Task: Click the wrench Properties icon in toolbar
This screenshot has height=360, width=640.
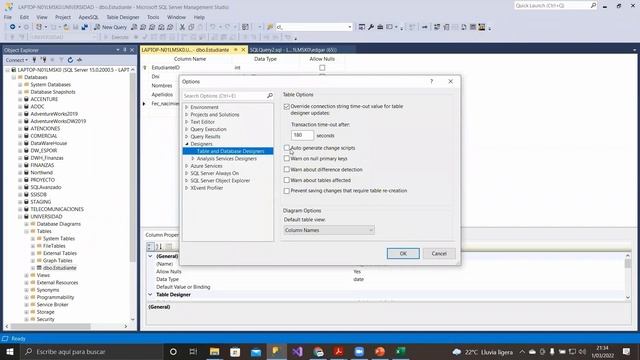Action: (x=371, y=27)
